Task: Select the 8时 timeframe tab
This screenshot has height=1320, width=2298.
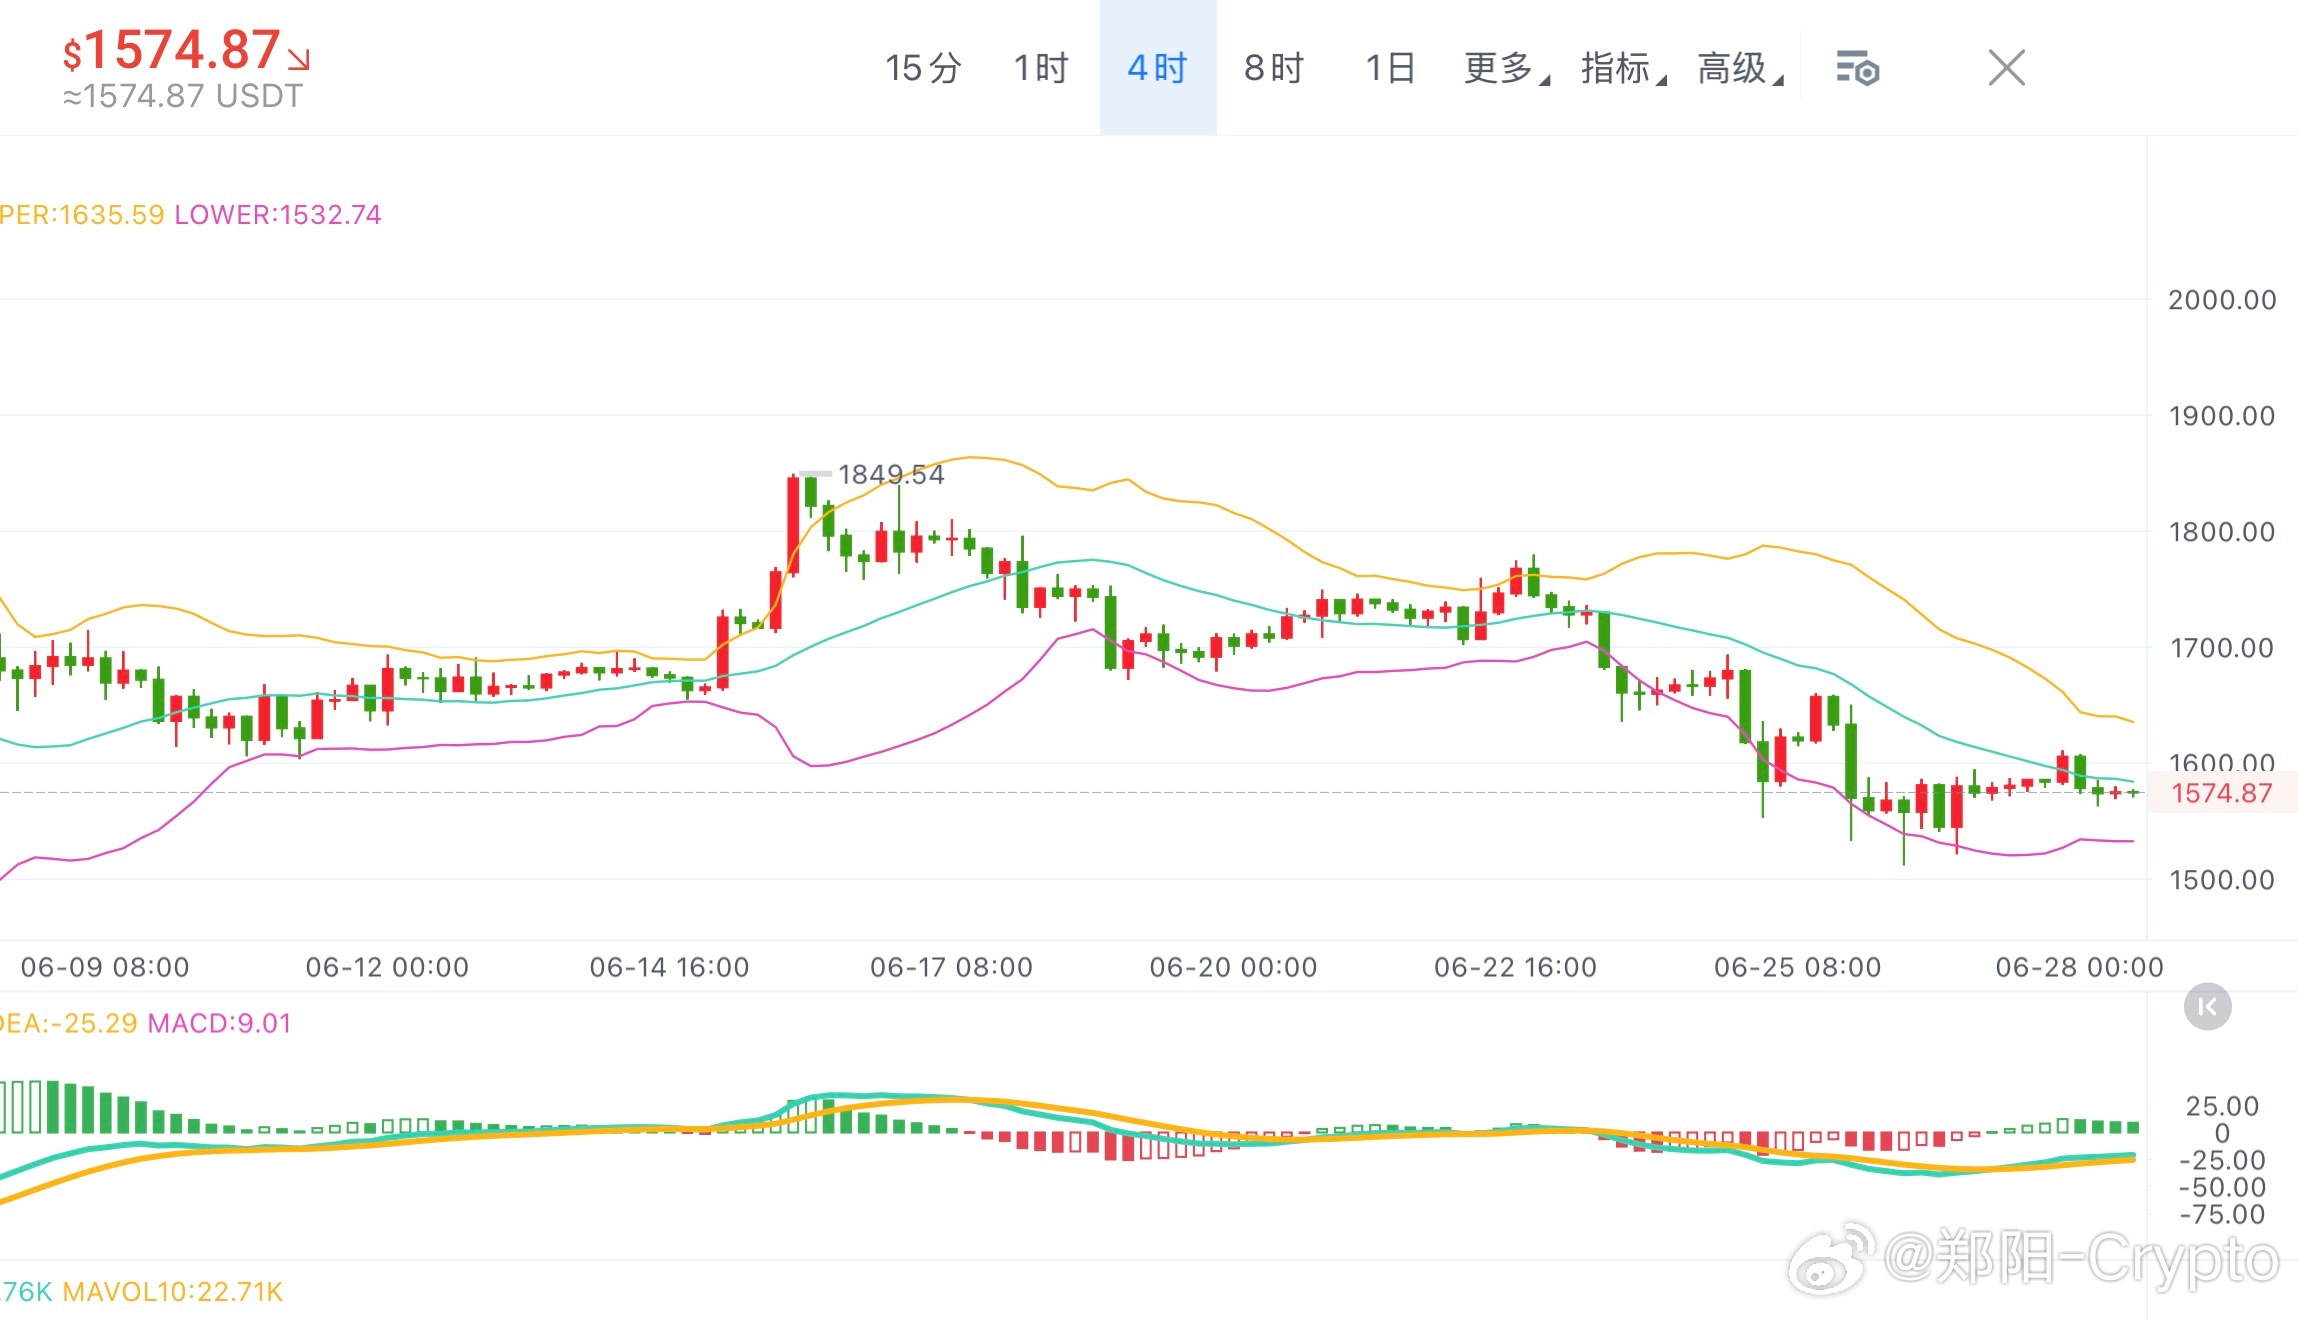Action: coord(1274,68)
